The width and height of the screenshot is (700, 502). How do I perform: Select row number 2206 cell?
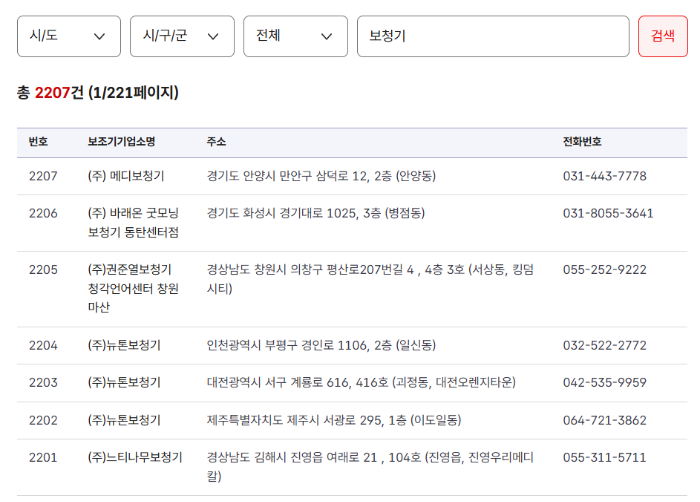(x=43, y=213)
